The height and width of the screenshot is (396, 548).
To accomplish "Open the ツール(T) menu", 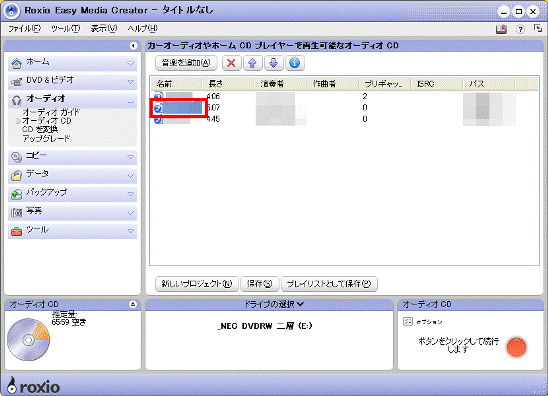I will pos(65,29).
